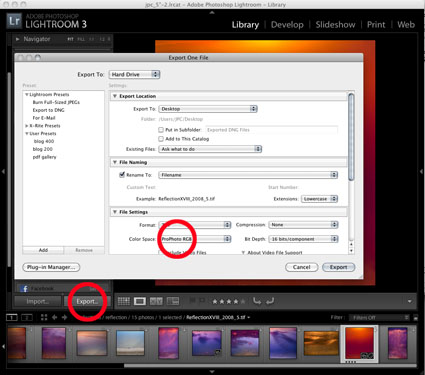Select the golden orange filmstrip thumbnail
The width and height of the screenshot is (425, 375).
[321, 343]
